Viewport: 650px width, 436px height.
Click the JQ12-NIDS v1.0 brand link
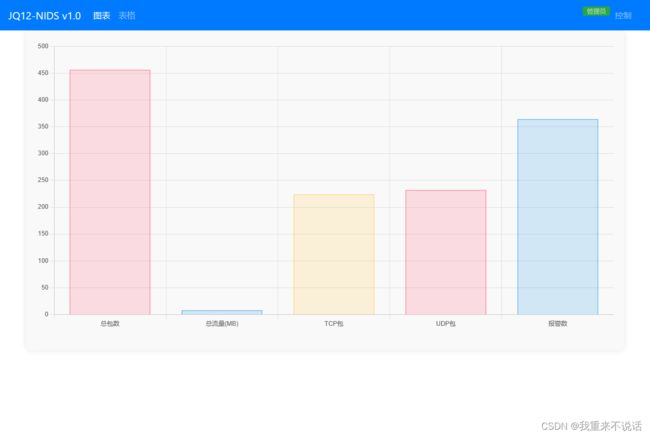(45, 16)
